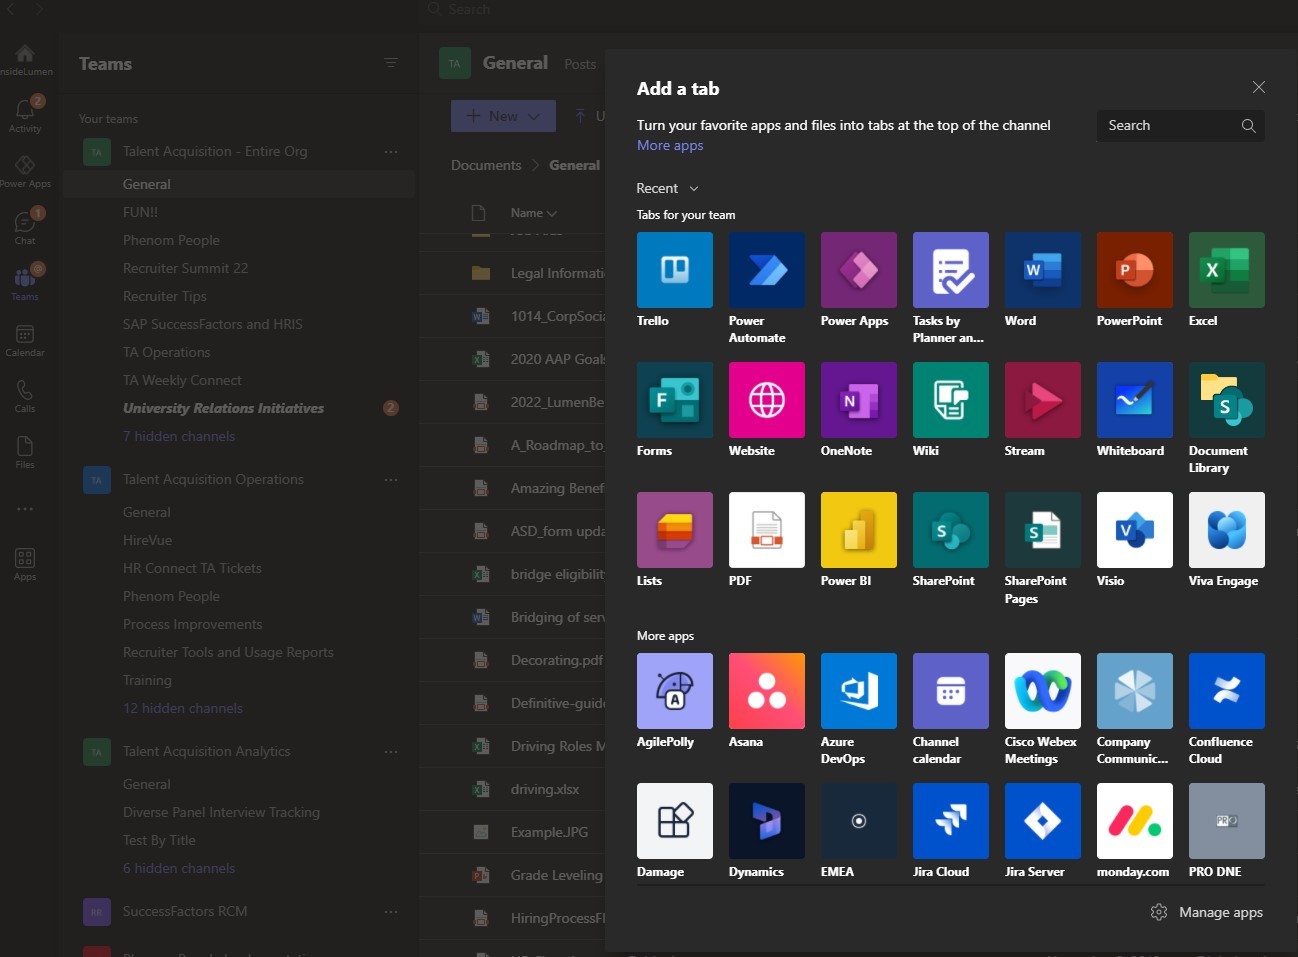Add a Visio tab
Image resolution: width=1298 pixels, height=957 pixels.
tap(1134, 530)
